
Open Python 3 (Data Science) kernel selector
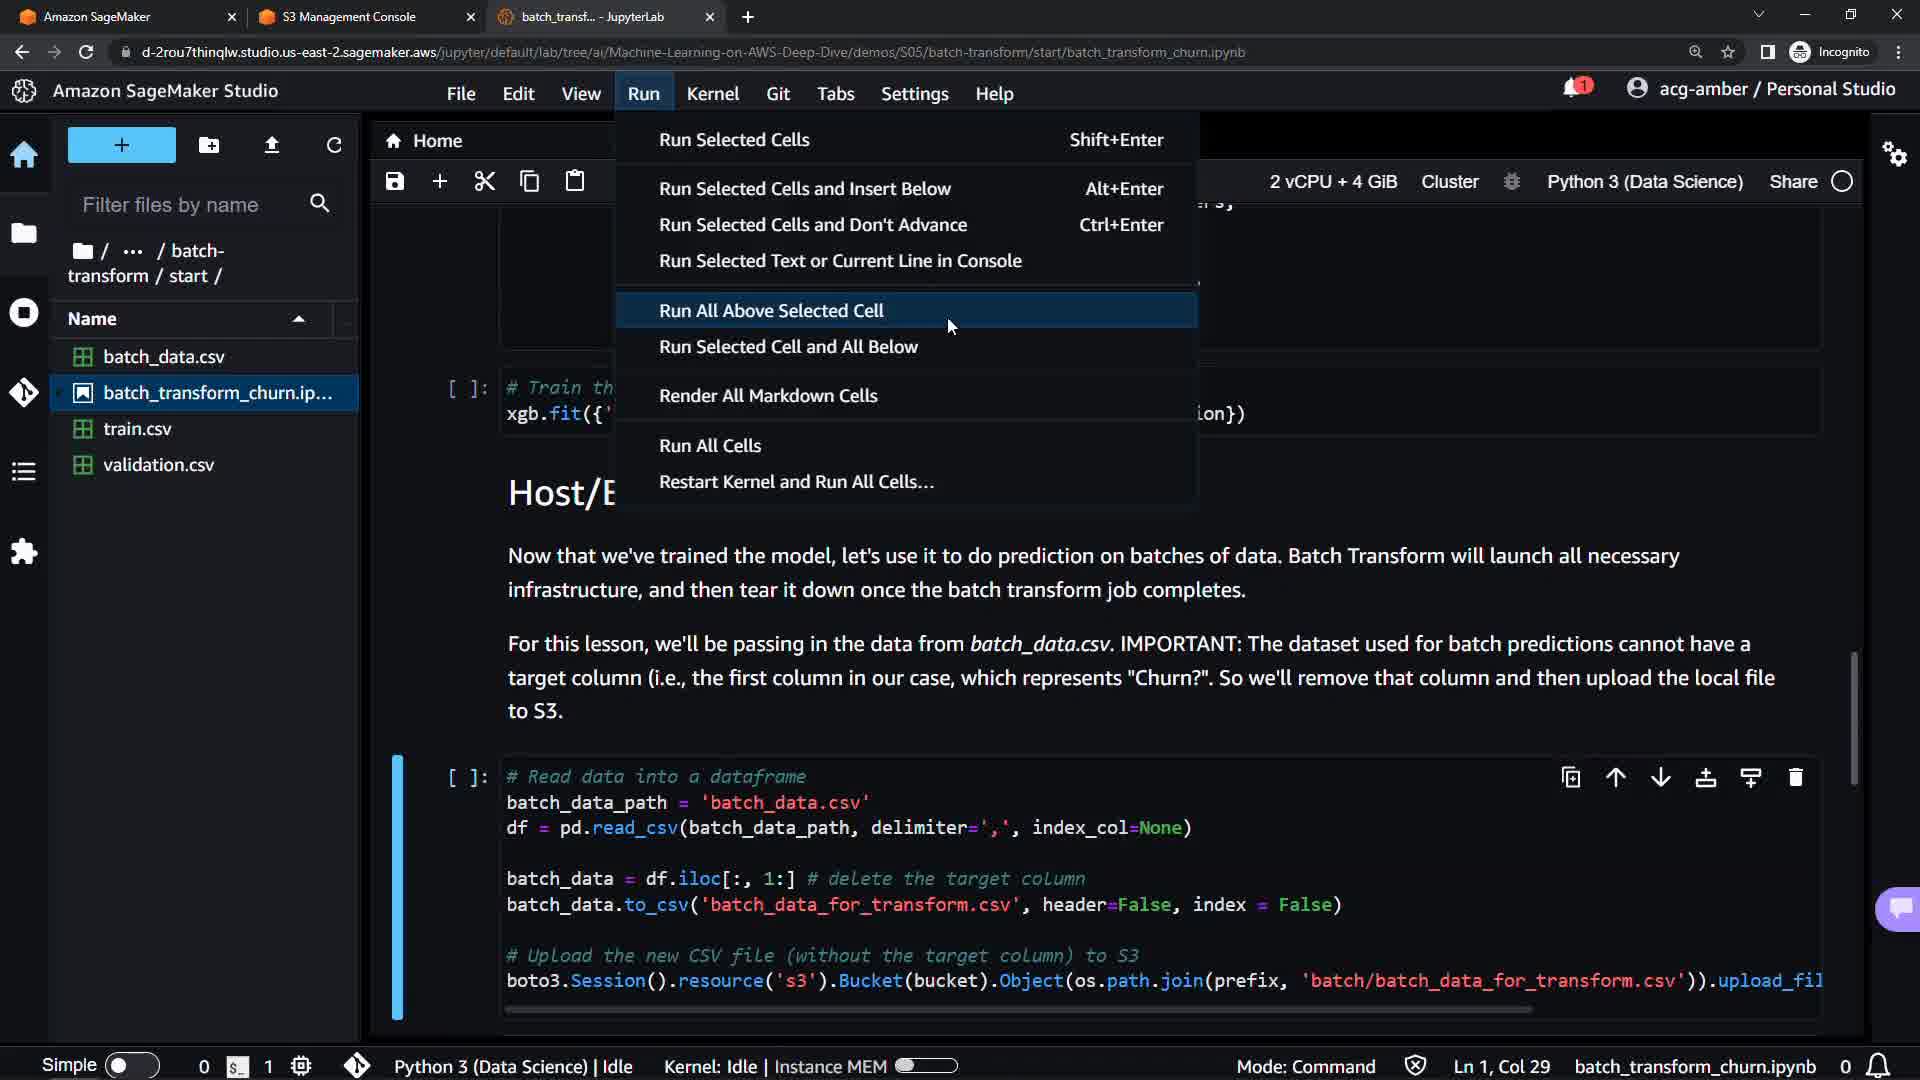tap(1644, 181)
